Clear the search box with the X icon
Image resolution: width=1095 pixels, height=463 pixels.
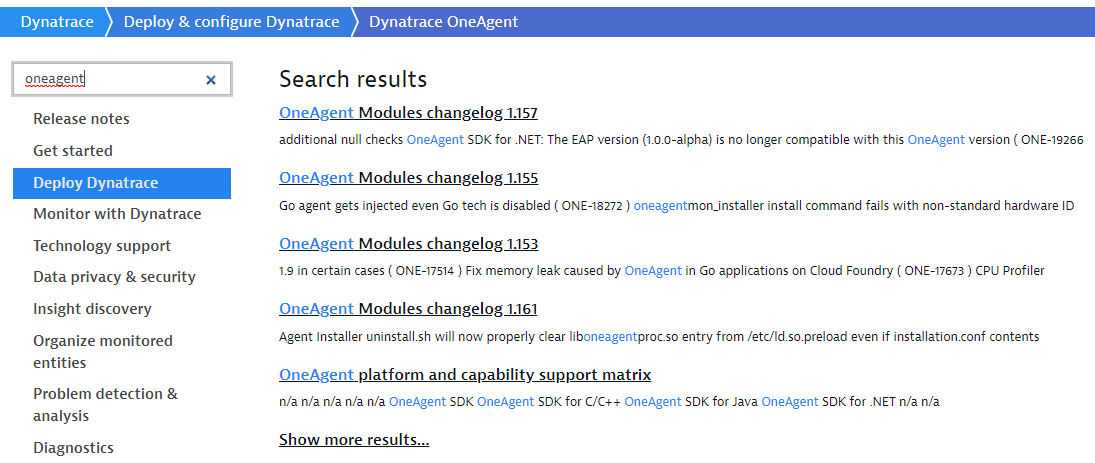211,80
